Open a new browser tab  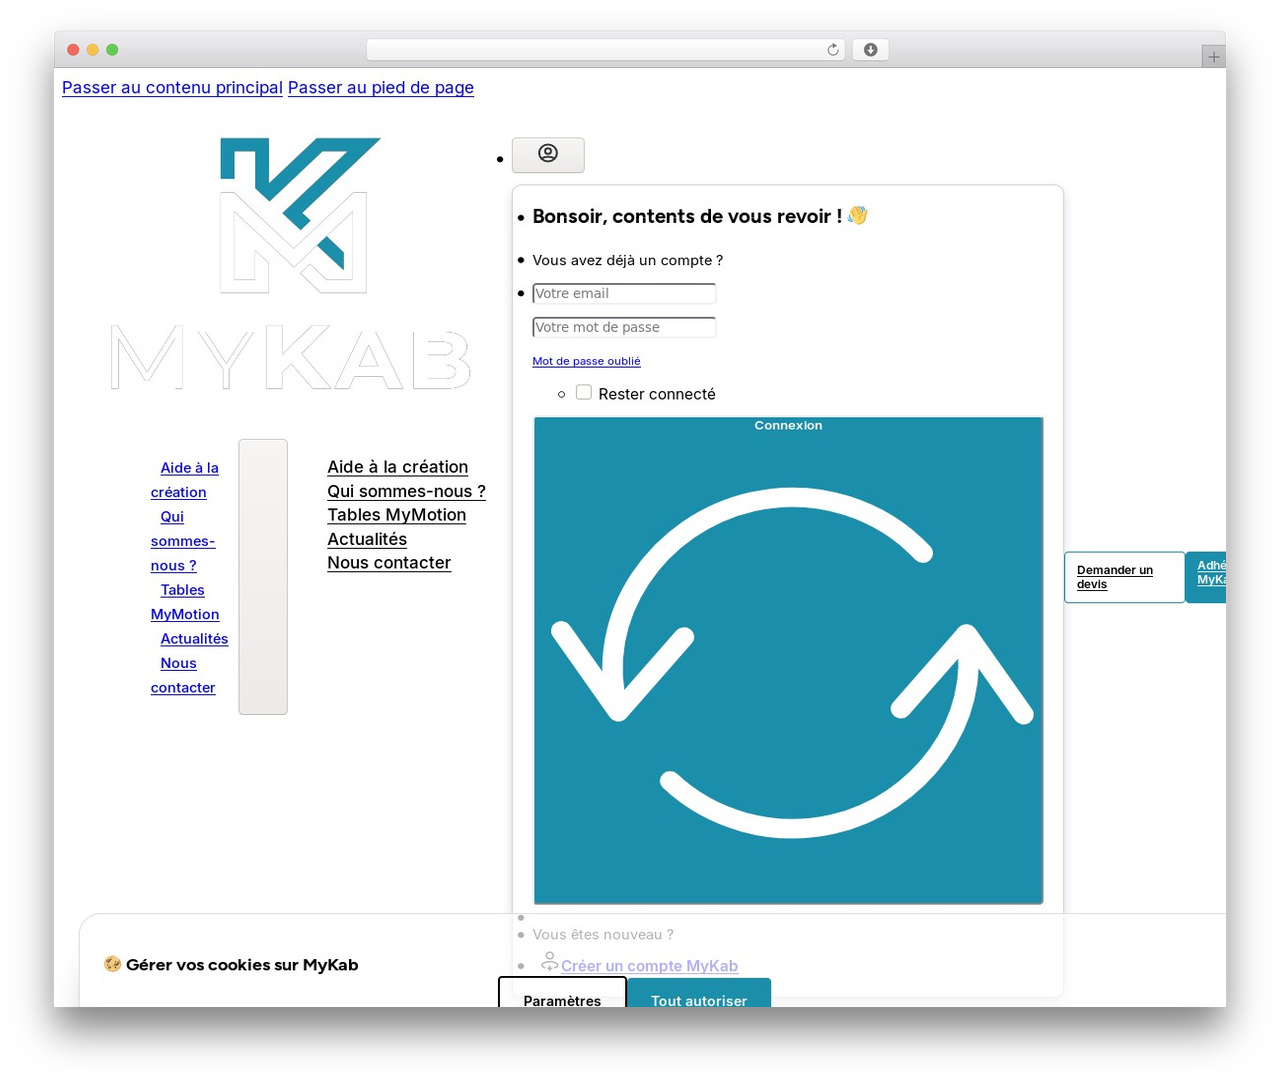point(1213,57)
